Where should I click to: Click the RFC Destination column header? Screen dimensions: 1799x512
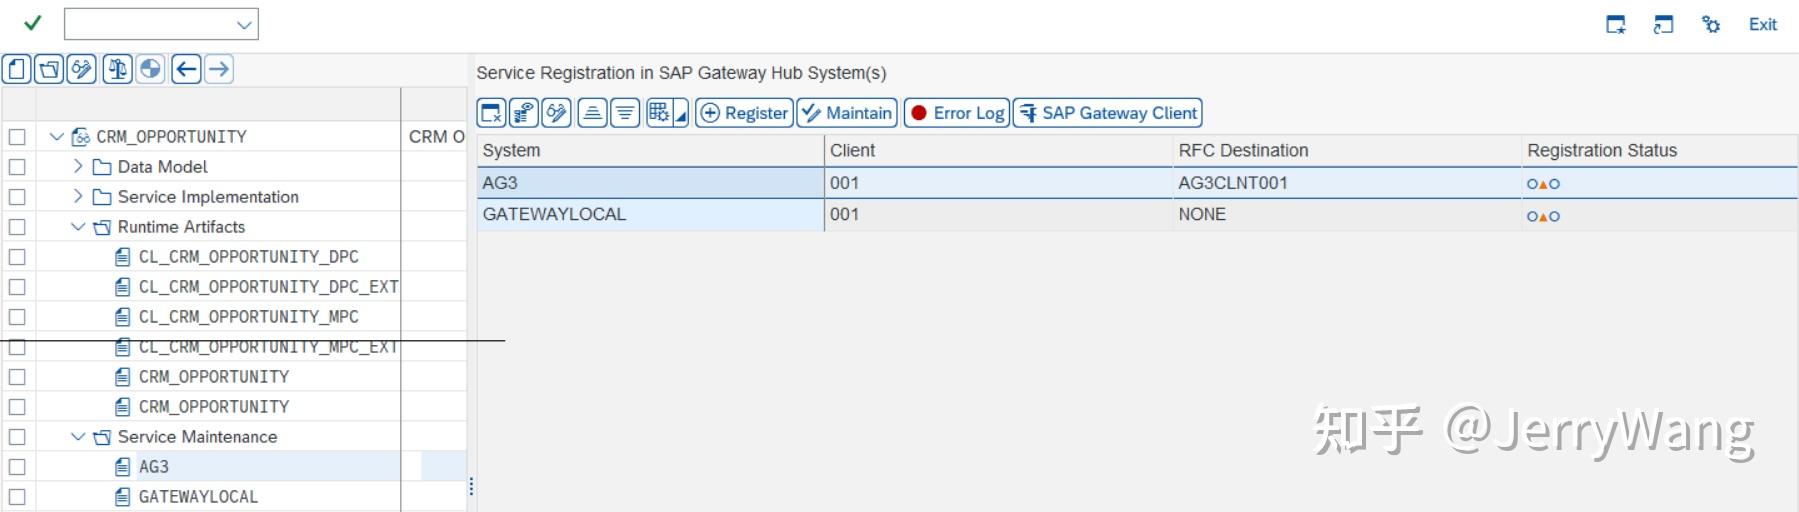1347,150
